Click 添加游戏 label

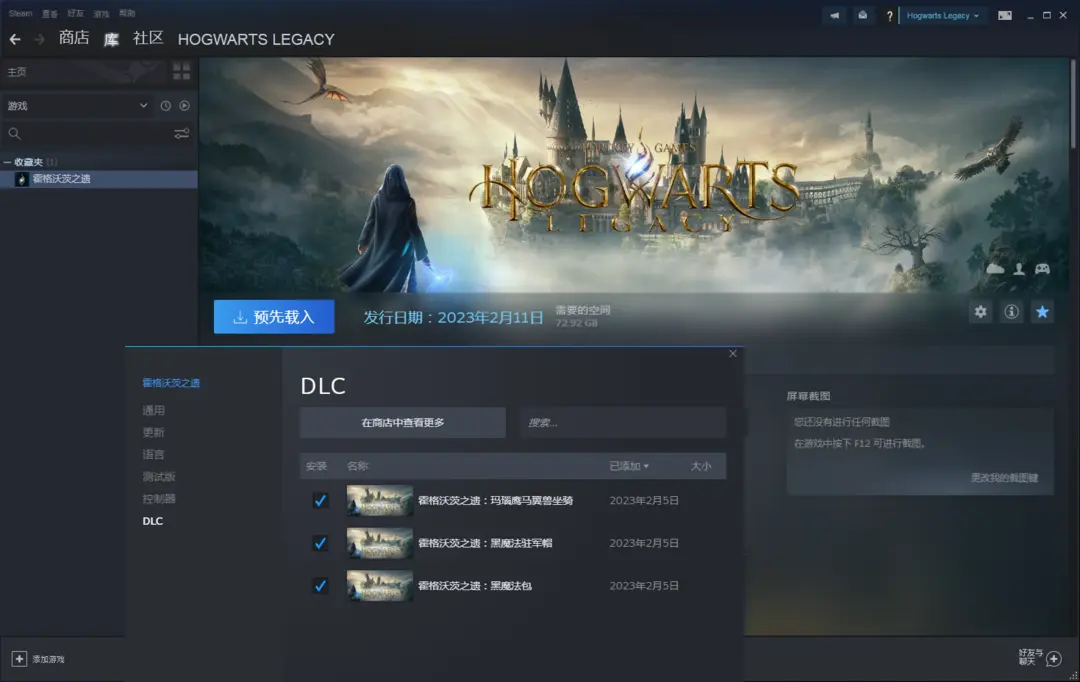click(48, 659)
